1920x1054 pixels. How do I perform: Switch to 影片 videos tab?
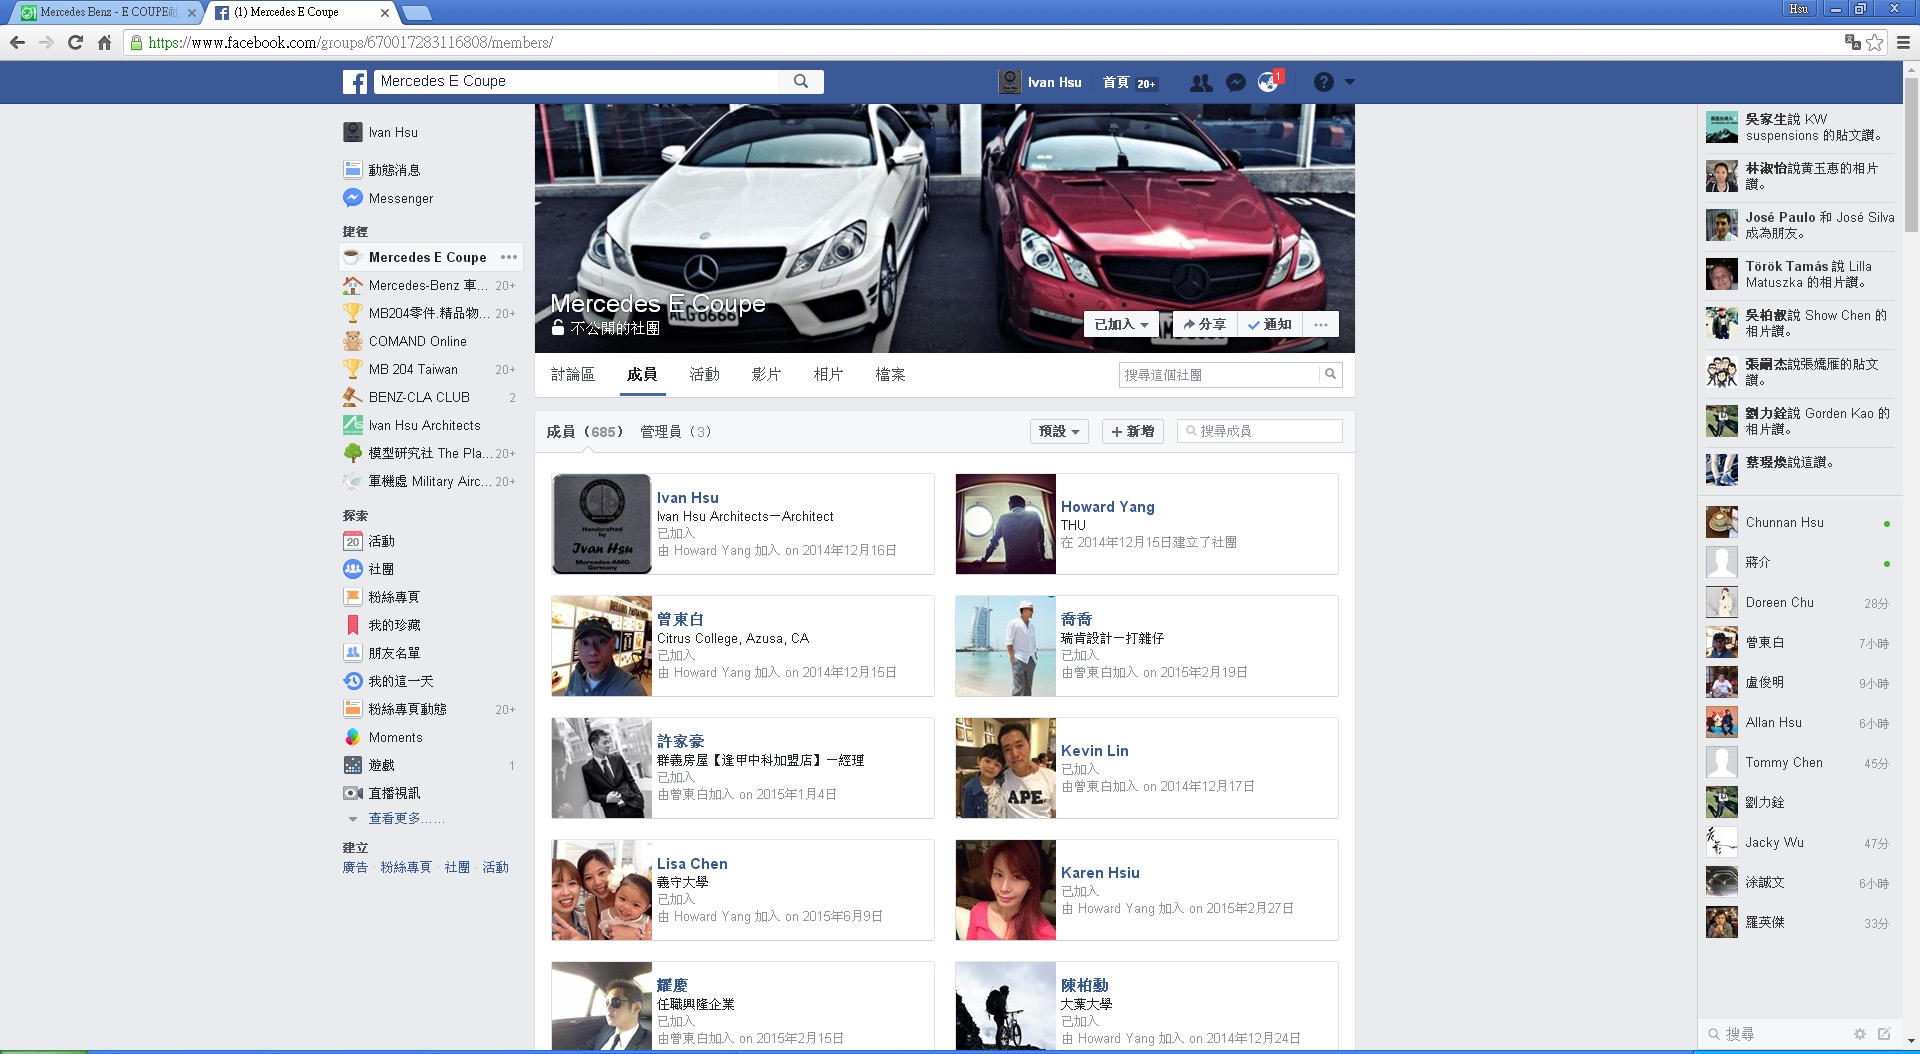pos(767,374)
